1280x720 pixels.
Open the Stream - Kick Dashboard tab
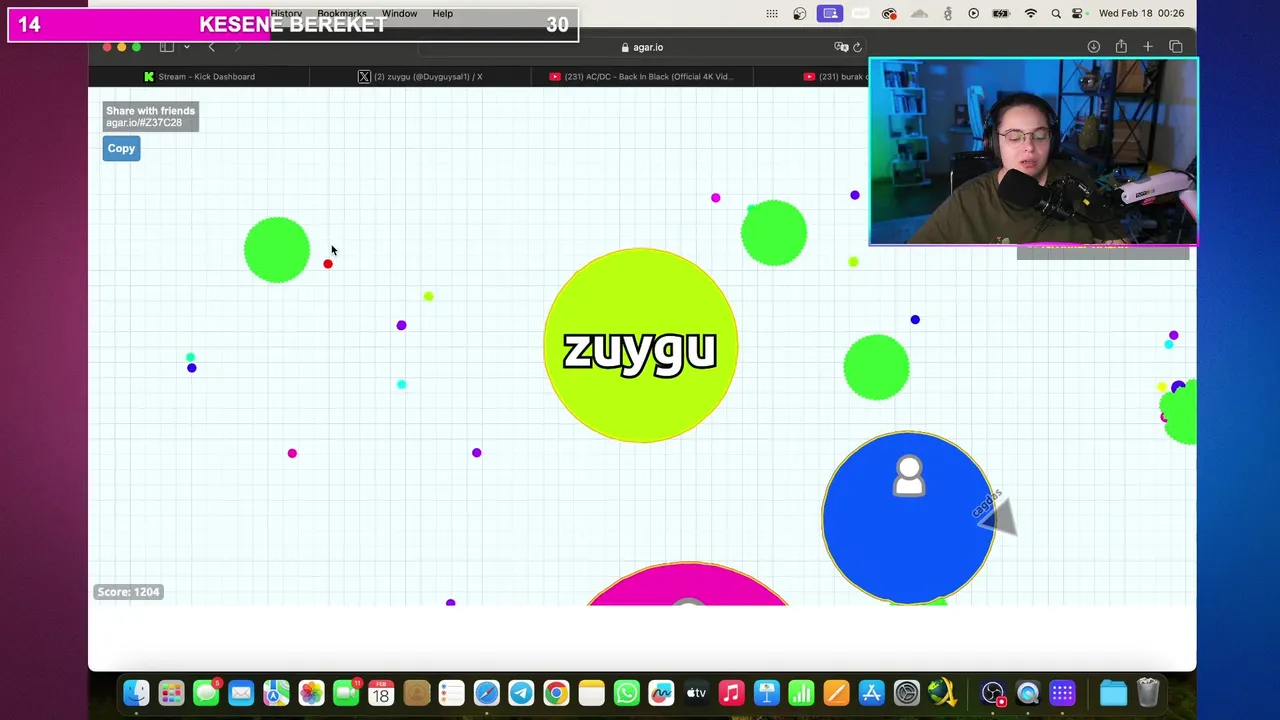pyautogui.click(x=199, y=76)
